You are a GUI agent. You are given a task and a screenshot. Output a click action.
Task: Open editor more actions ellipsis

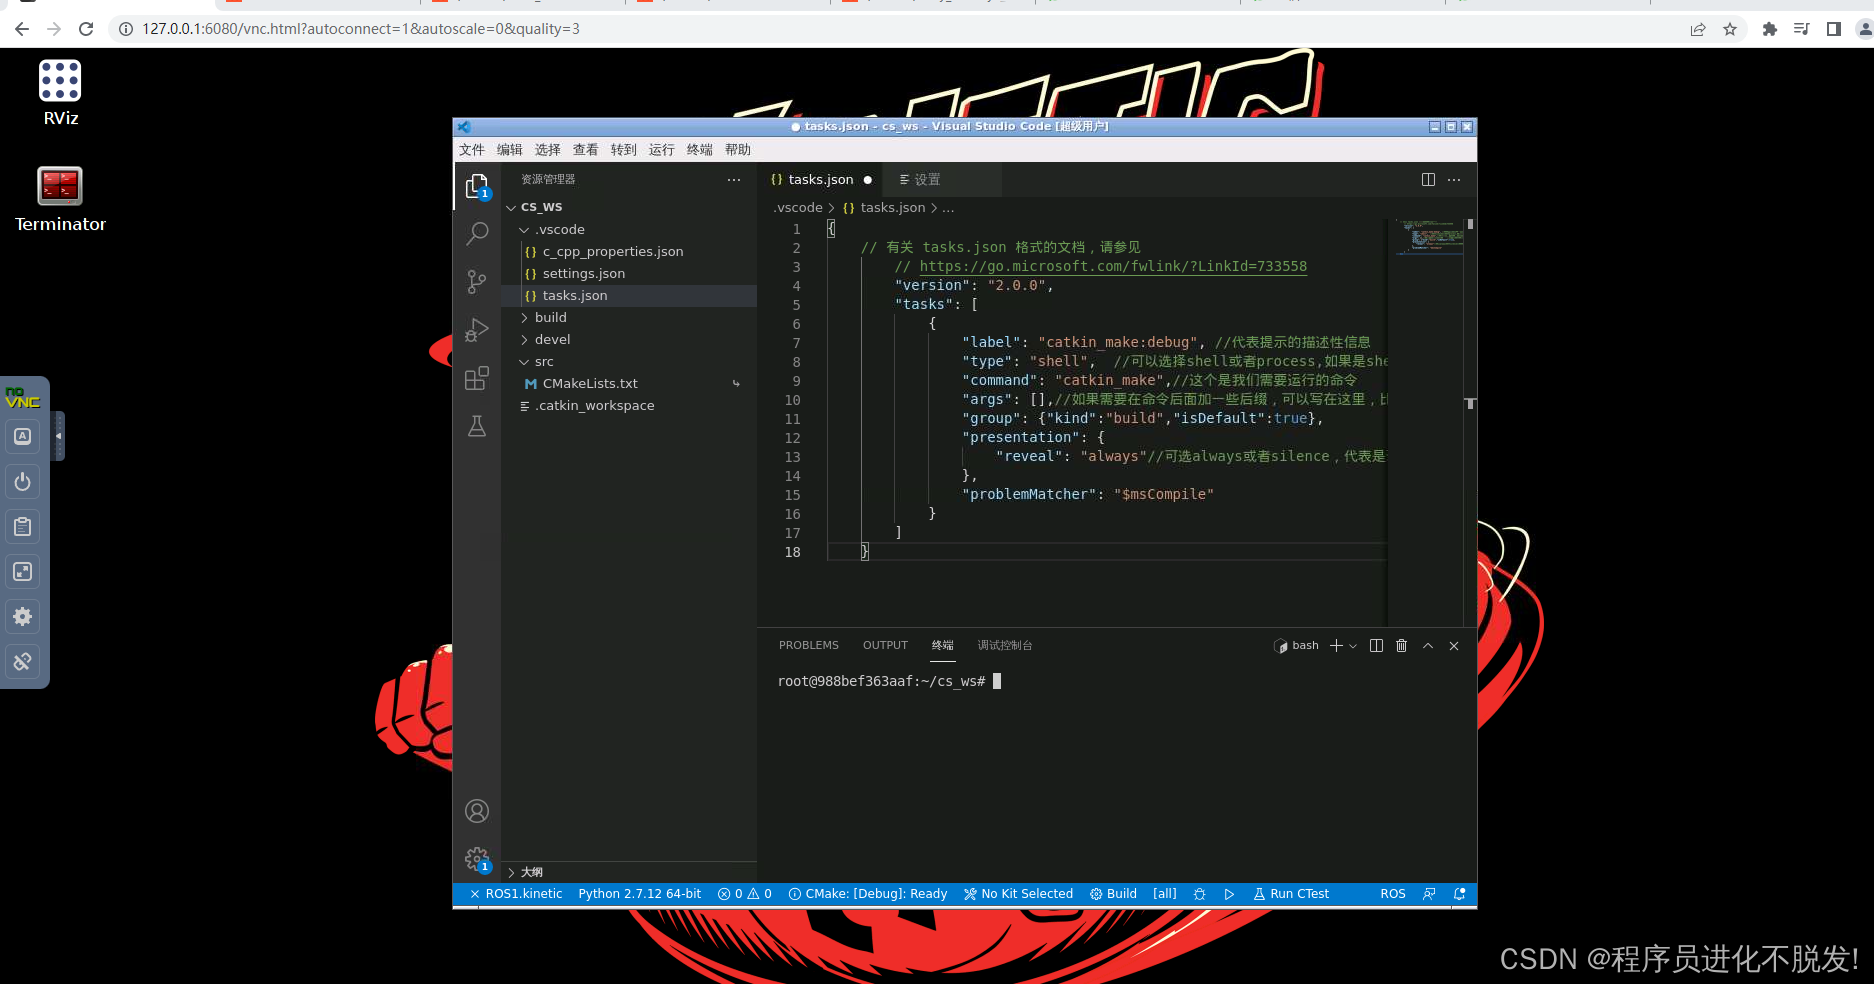[x=1454, y=180]
